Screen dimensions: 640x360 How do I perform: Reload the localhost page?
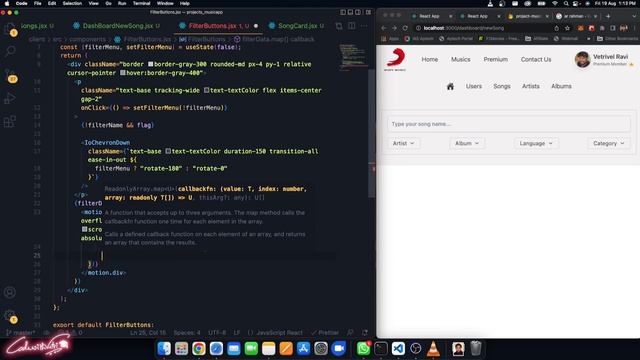405,28
